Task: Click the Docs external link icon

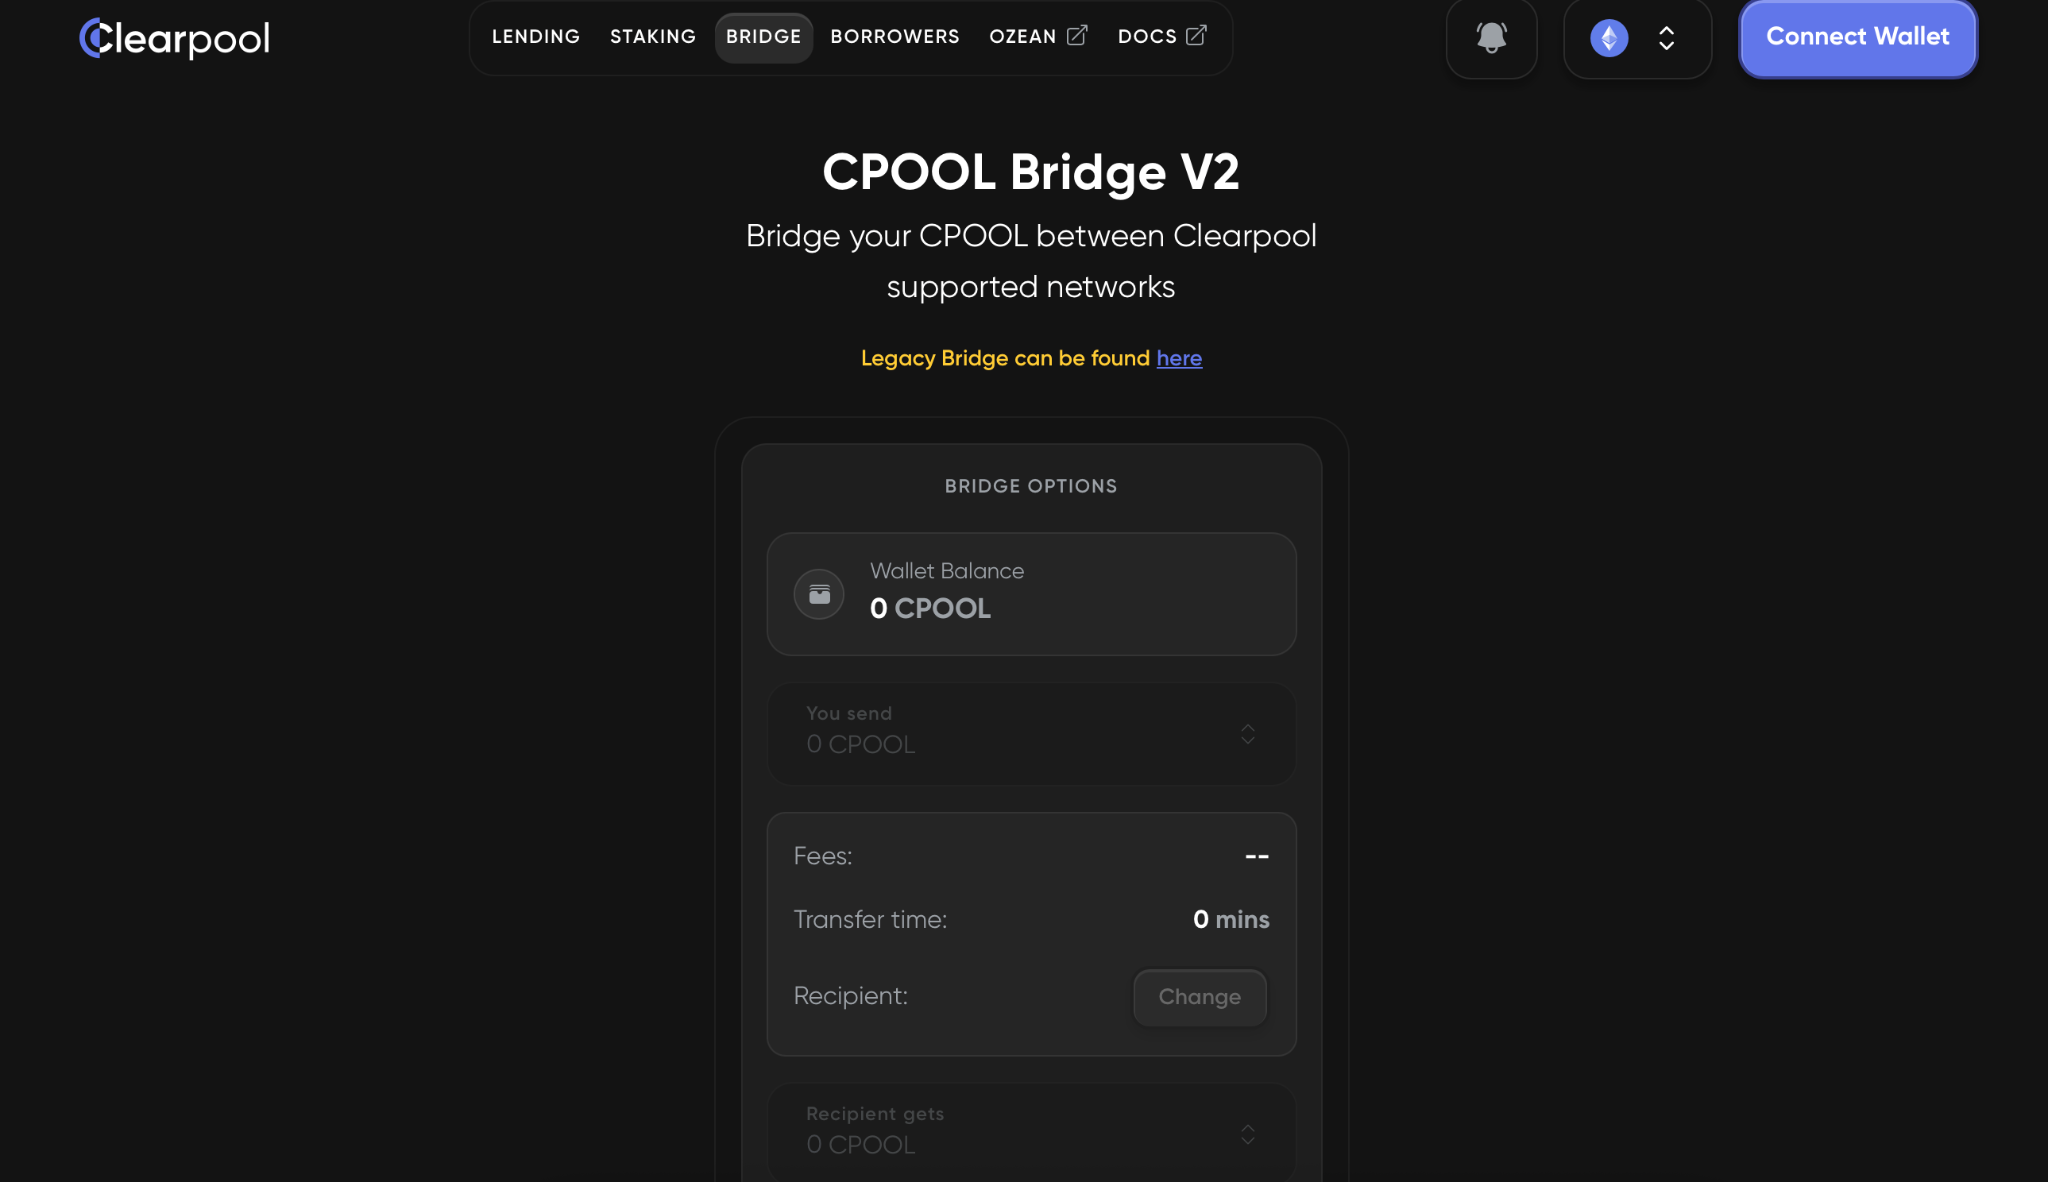Action: tap(1196, 36)
